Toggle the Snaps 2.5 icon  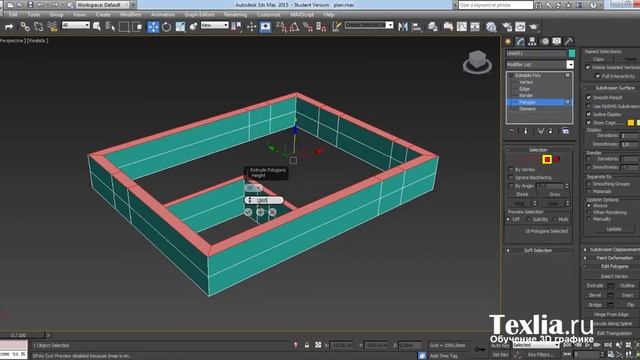point(281,27)
